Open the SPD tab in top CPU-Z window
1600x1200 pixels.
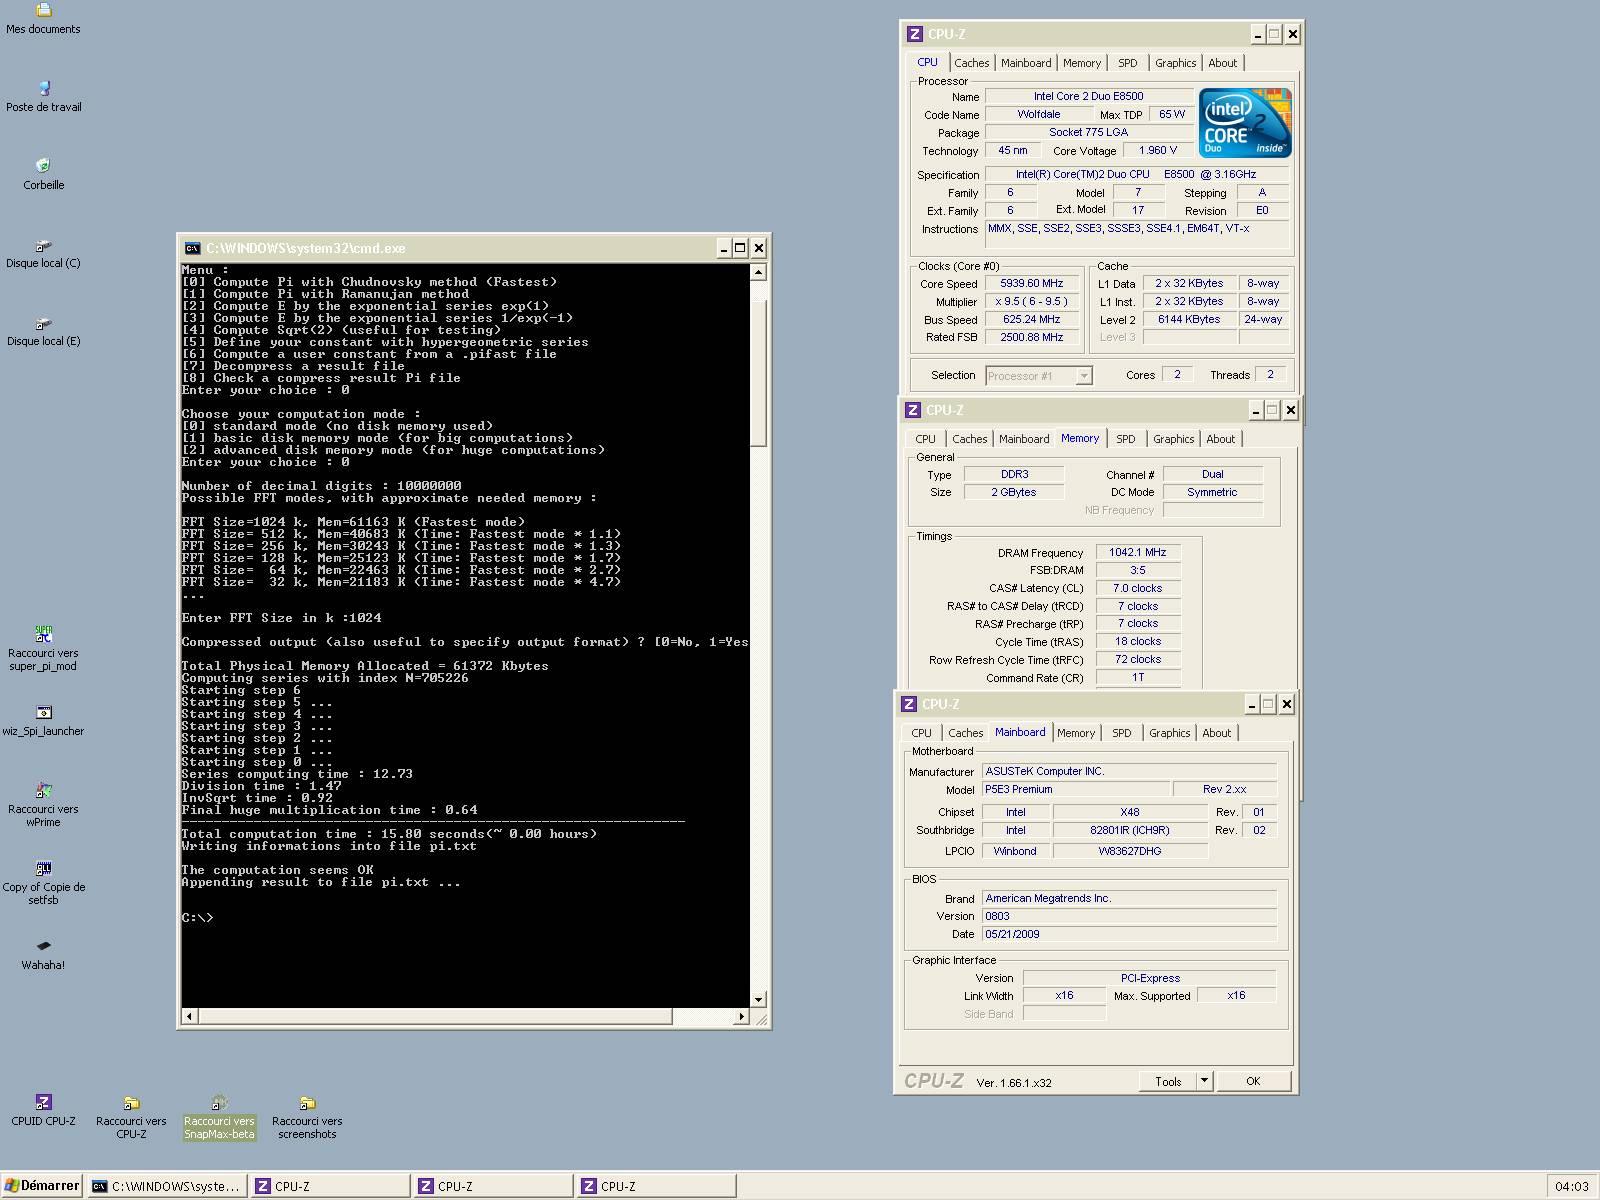coord(1127,63)
